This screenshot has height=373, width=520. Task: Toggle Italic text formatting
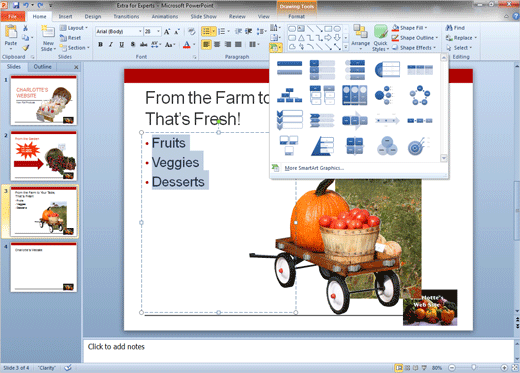coord(111,44)
